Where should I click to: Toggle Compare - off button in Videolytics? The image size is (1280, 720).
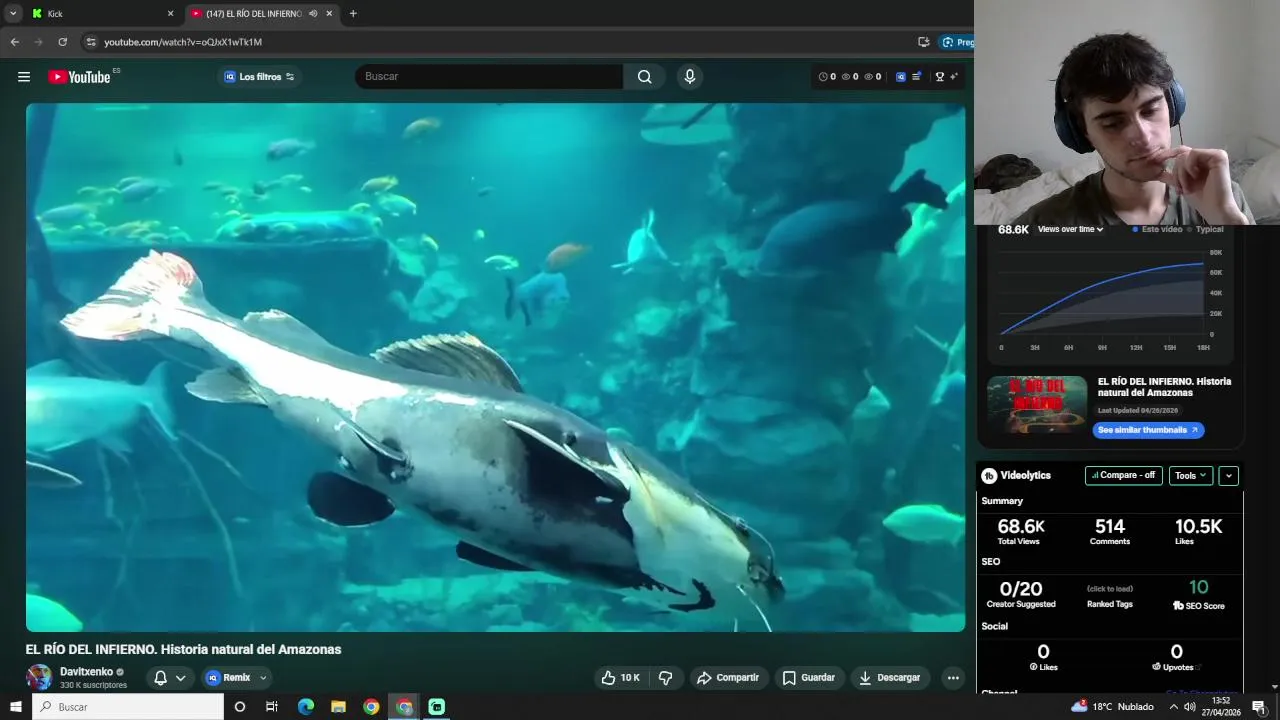point(1124,476)
